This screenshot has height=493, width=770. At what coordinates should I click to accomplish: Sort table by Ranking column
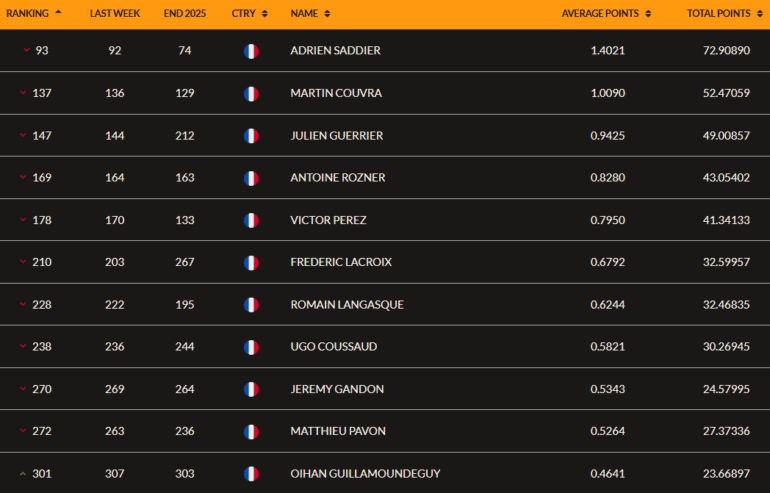(34, 14)
